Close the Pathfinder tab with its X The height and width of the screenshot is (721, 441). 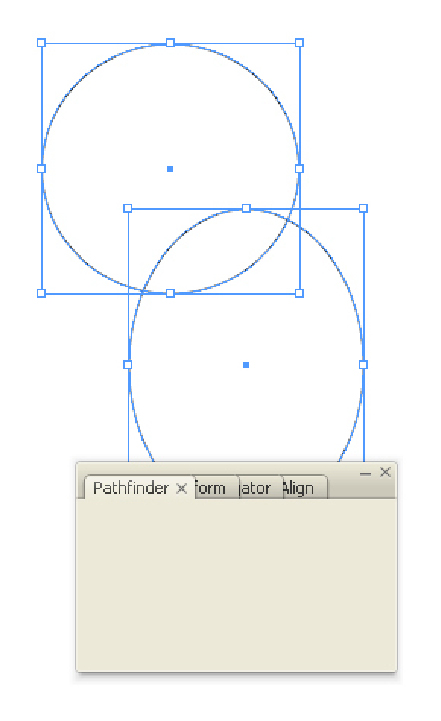click(x=182, y=488)
